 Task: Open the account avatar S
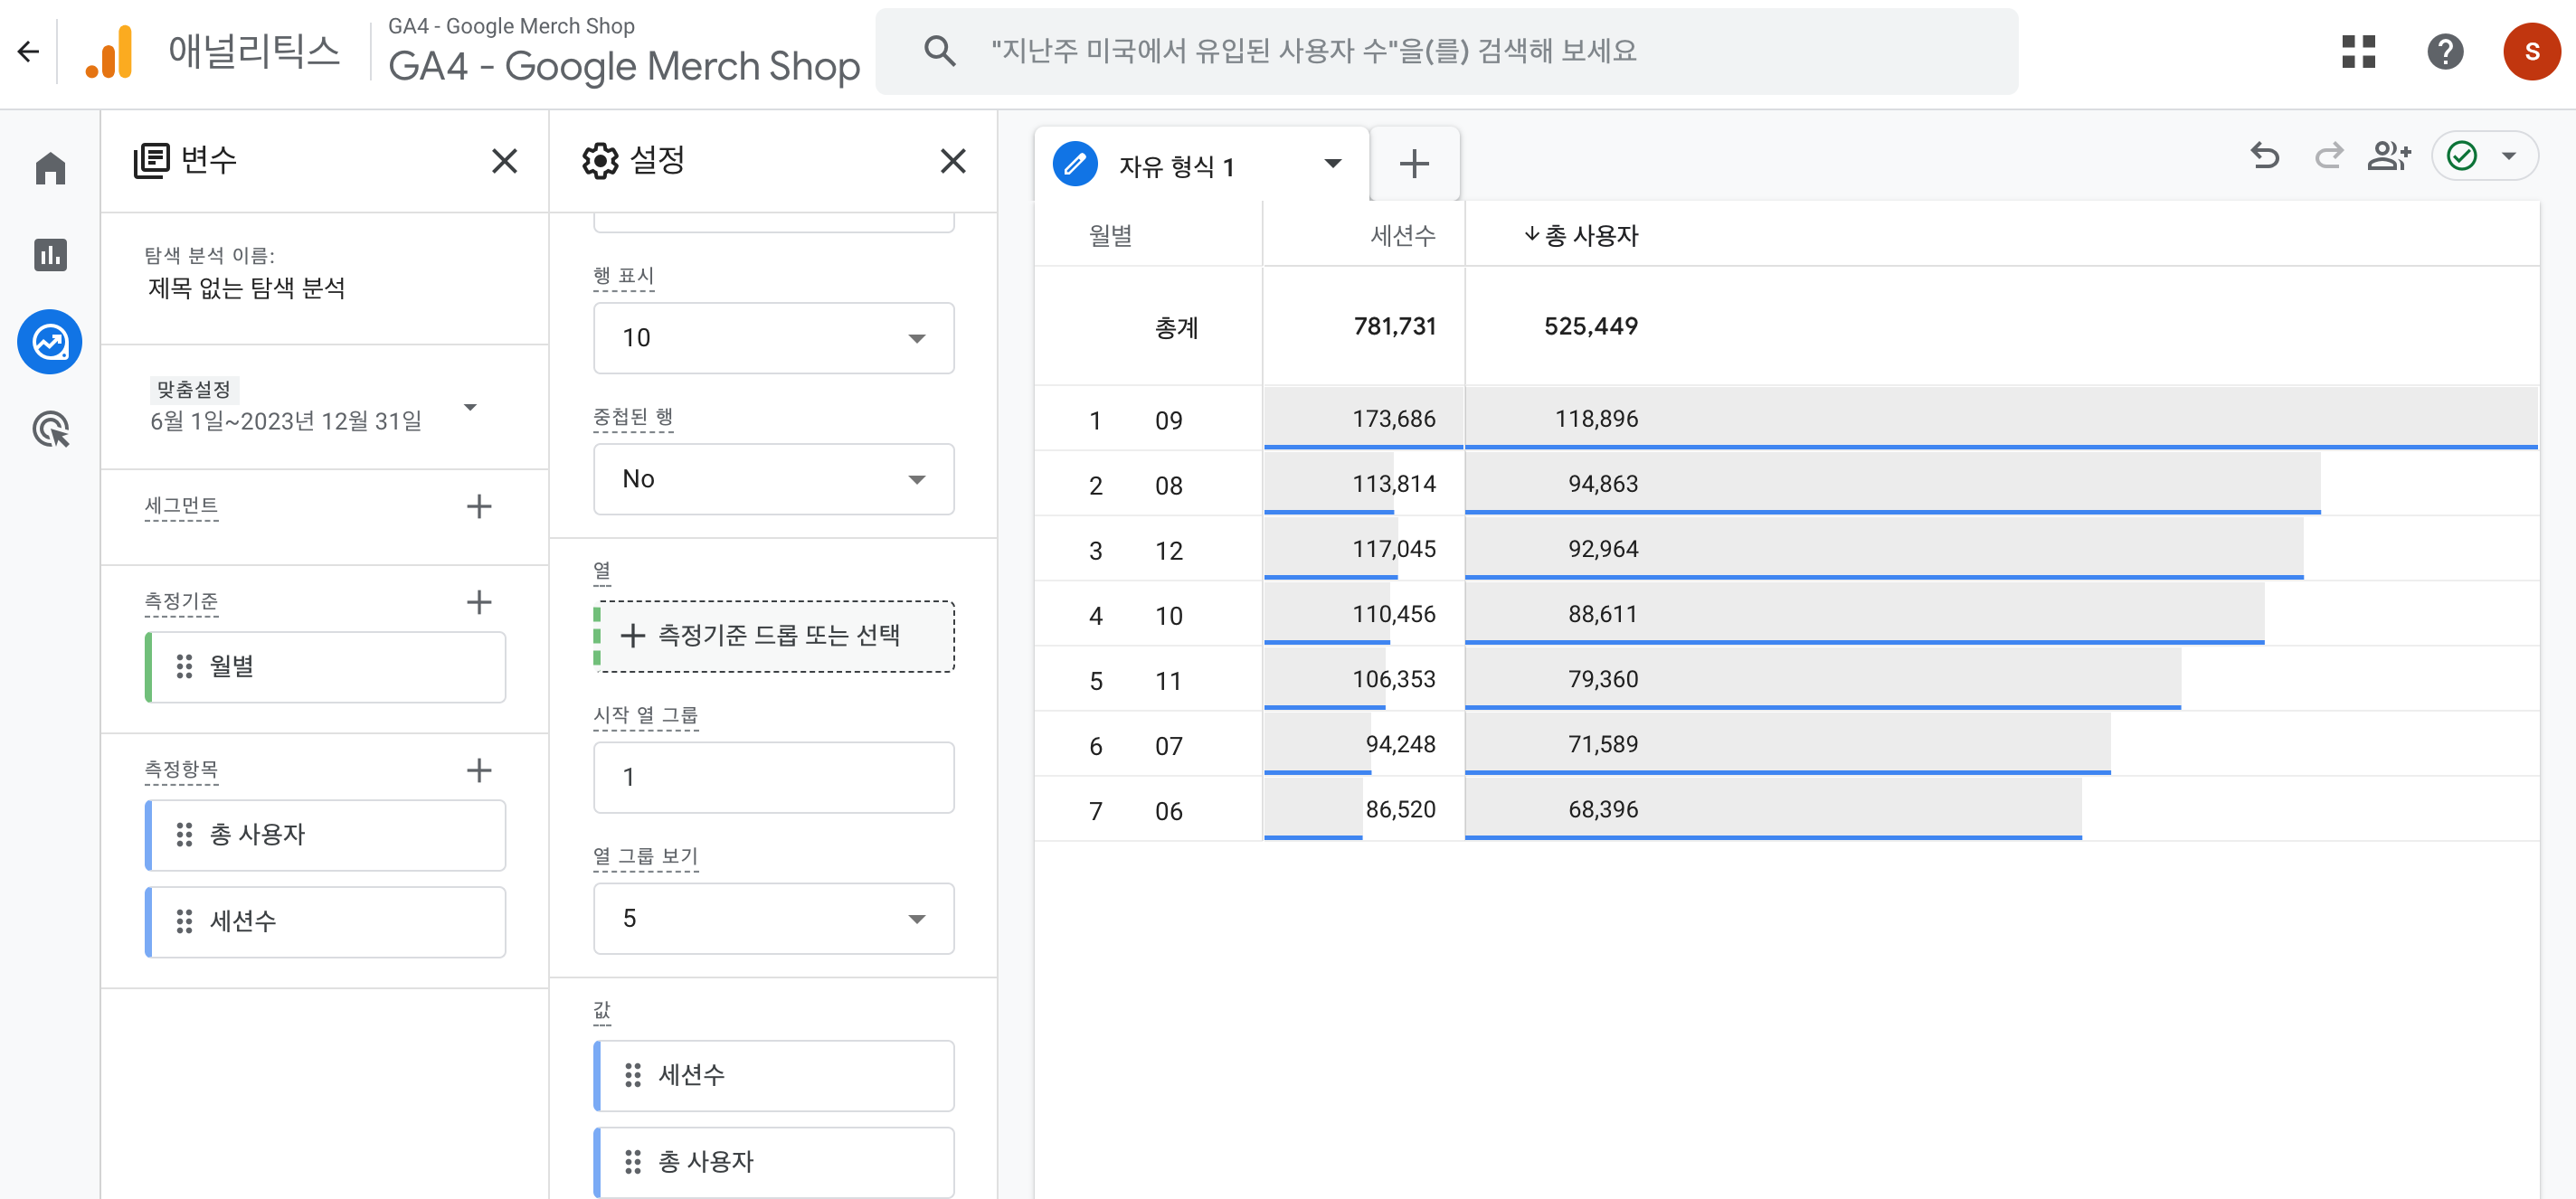click(2531, 51)
